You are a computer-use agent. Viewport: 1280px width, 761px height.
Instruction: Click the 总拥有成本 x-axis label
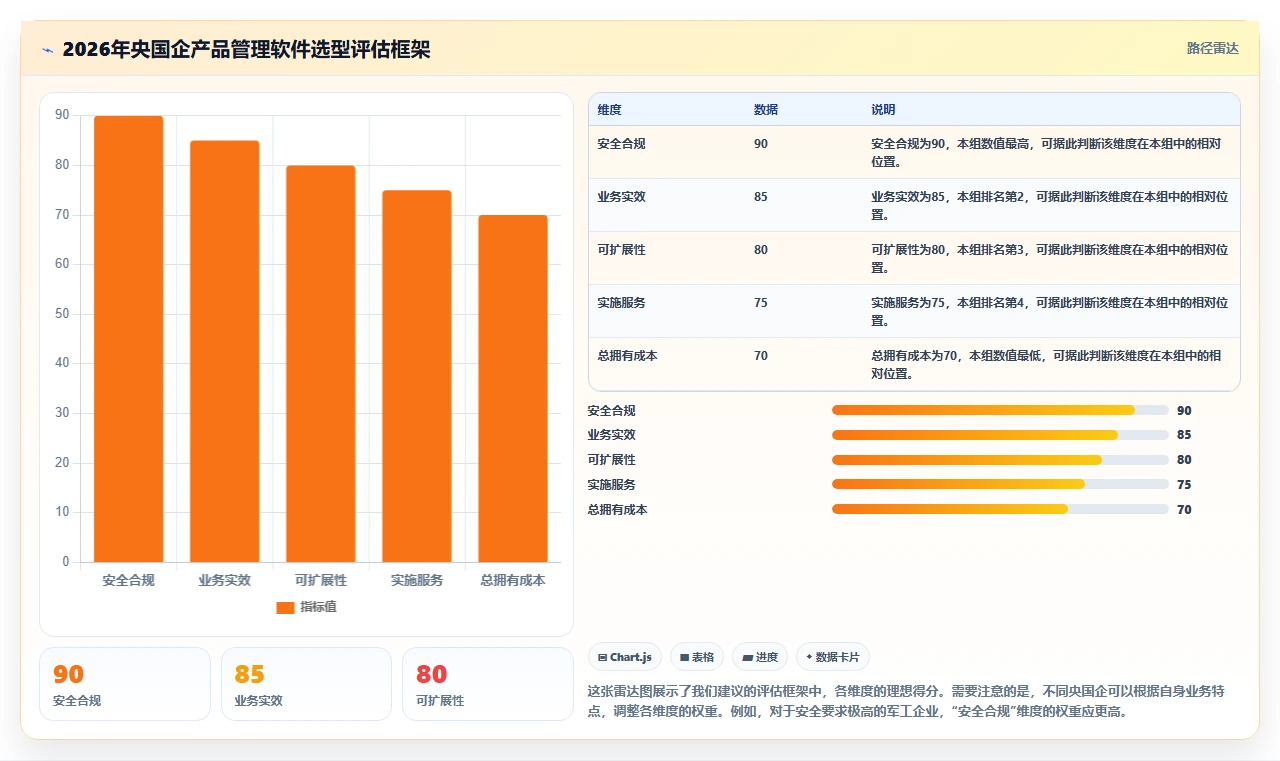[x=512, y=580]
